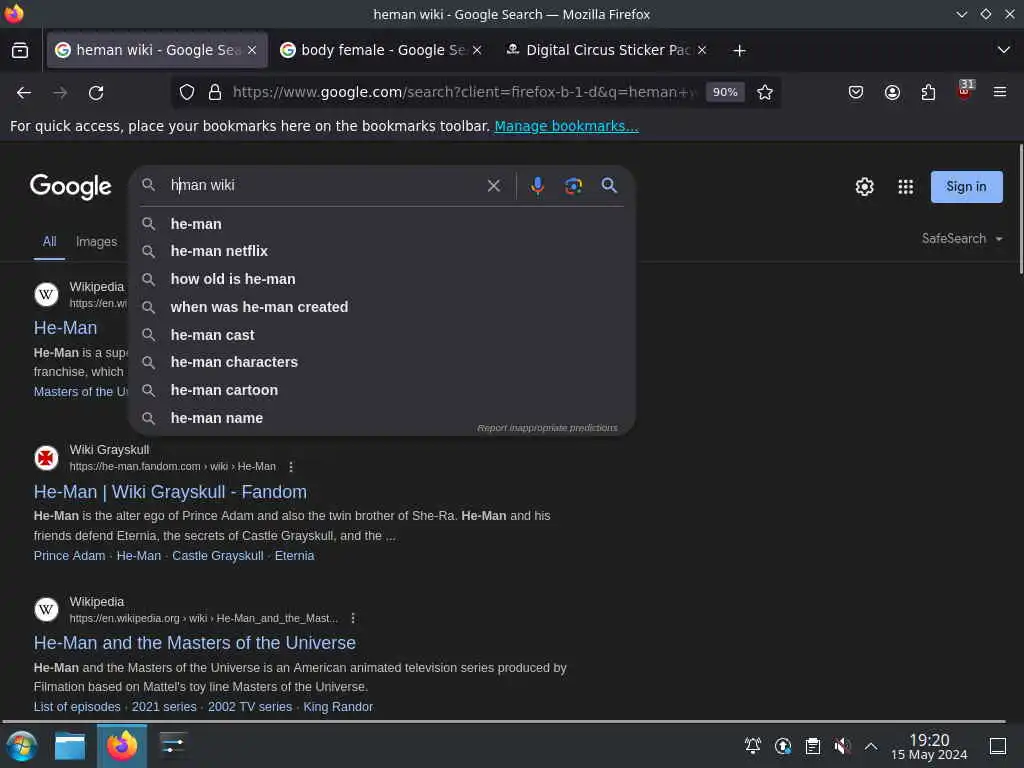Choose the 'he-man cartoon' suggestion
This screenshot has width=1024, height=768.
point(382,391)
